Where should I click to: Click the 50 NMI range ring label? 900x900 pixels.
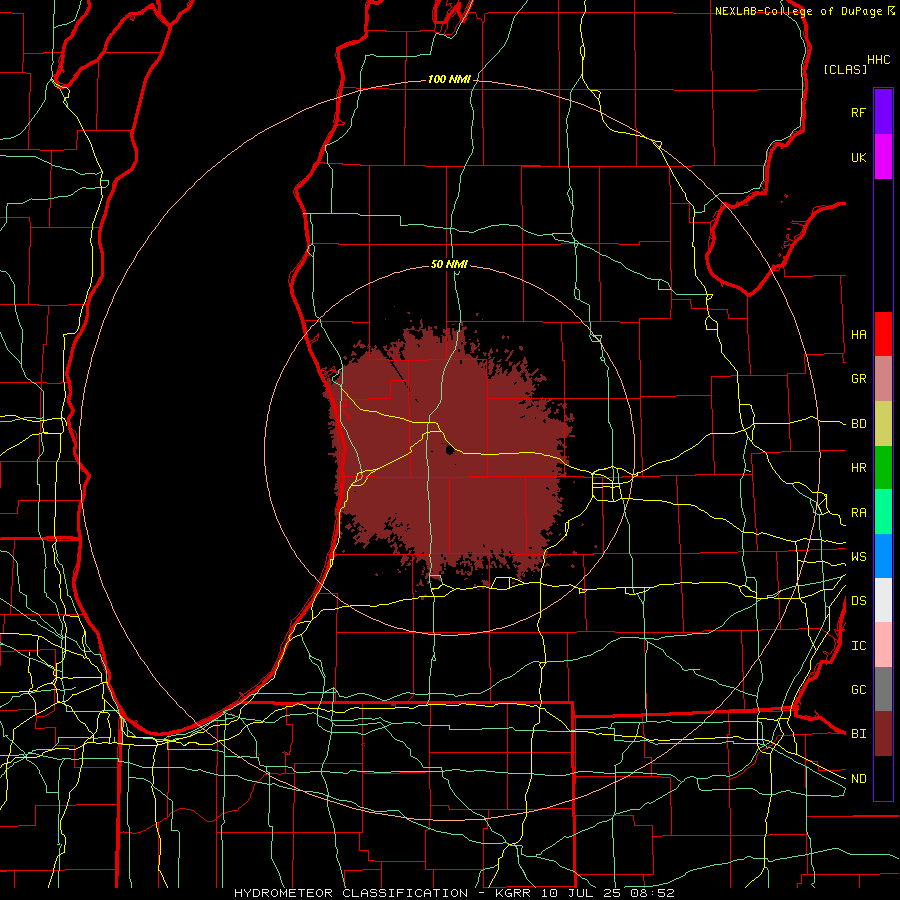pyautogui.click(x=449, y=265)
